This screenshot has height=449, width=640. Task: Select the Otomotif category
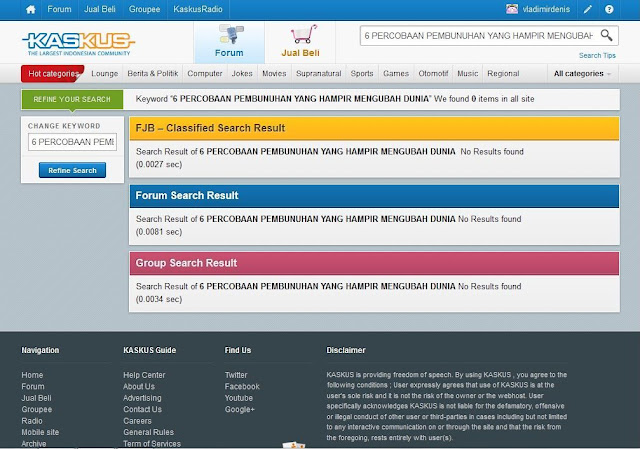[x=433, y=74]
